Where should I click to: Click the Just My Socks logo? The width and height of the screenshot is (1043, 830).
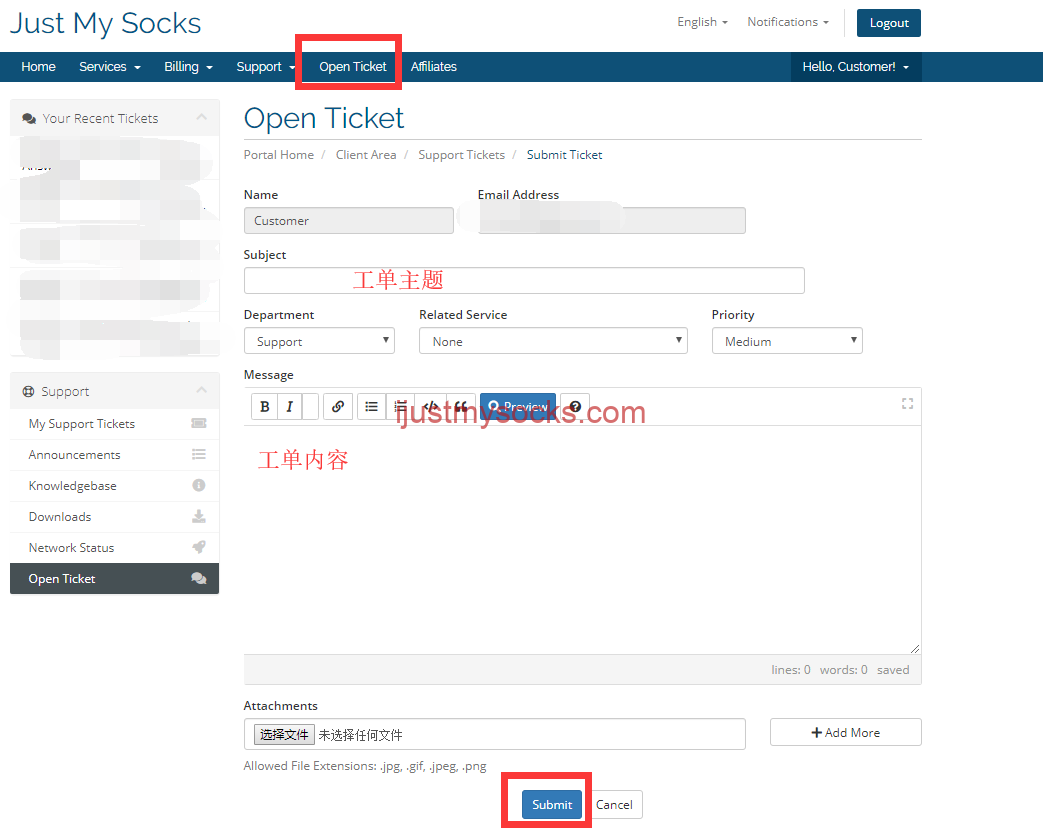(x=105, y=23)
